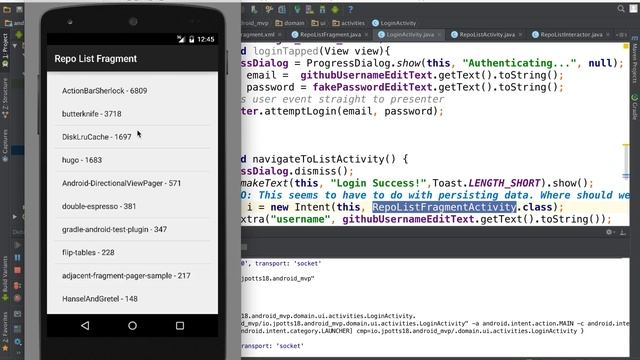Select the gradle-android-test-plugin - 347 item

pos(132,229)
